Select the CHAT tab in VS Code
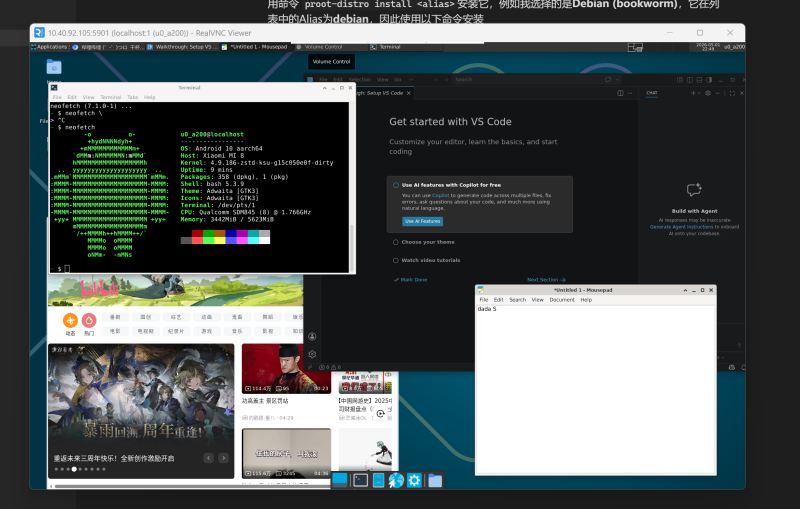This screenshot has width=800, height=509. pos(652,93)
